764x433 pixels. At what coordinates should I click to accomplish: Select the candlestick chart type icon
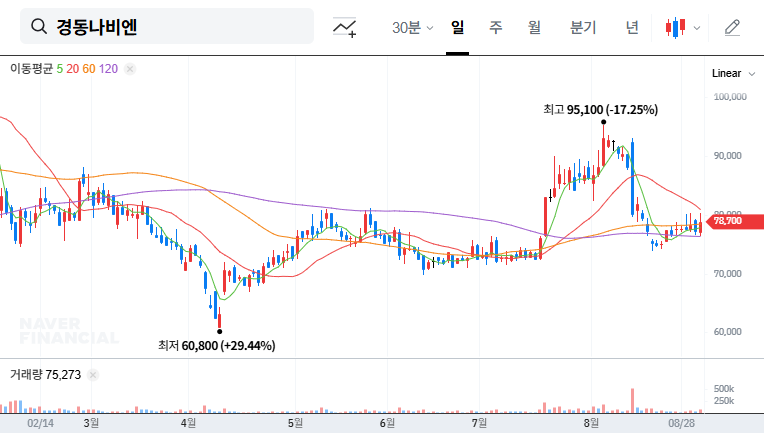[676, 27]
